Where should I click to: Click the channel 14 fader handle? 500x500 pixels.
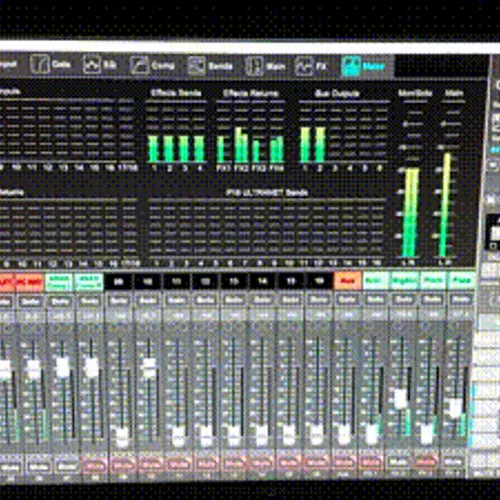coord(262,435)
